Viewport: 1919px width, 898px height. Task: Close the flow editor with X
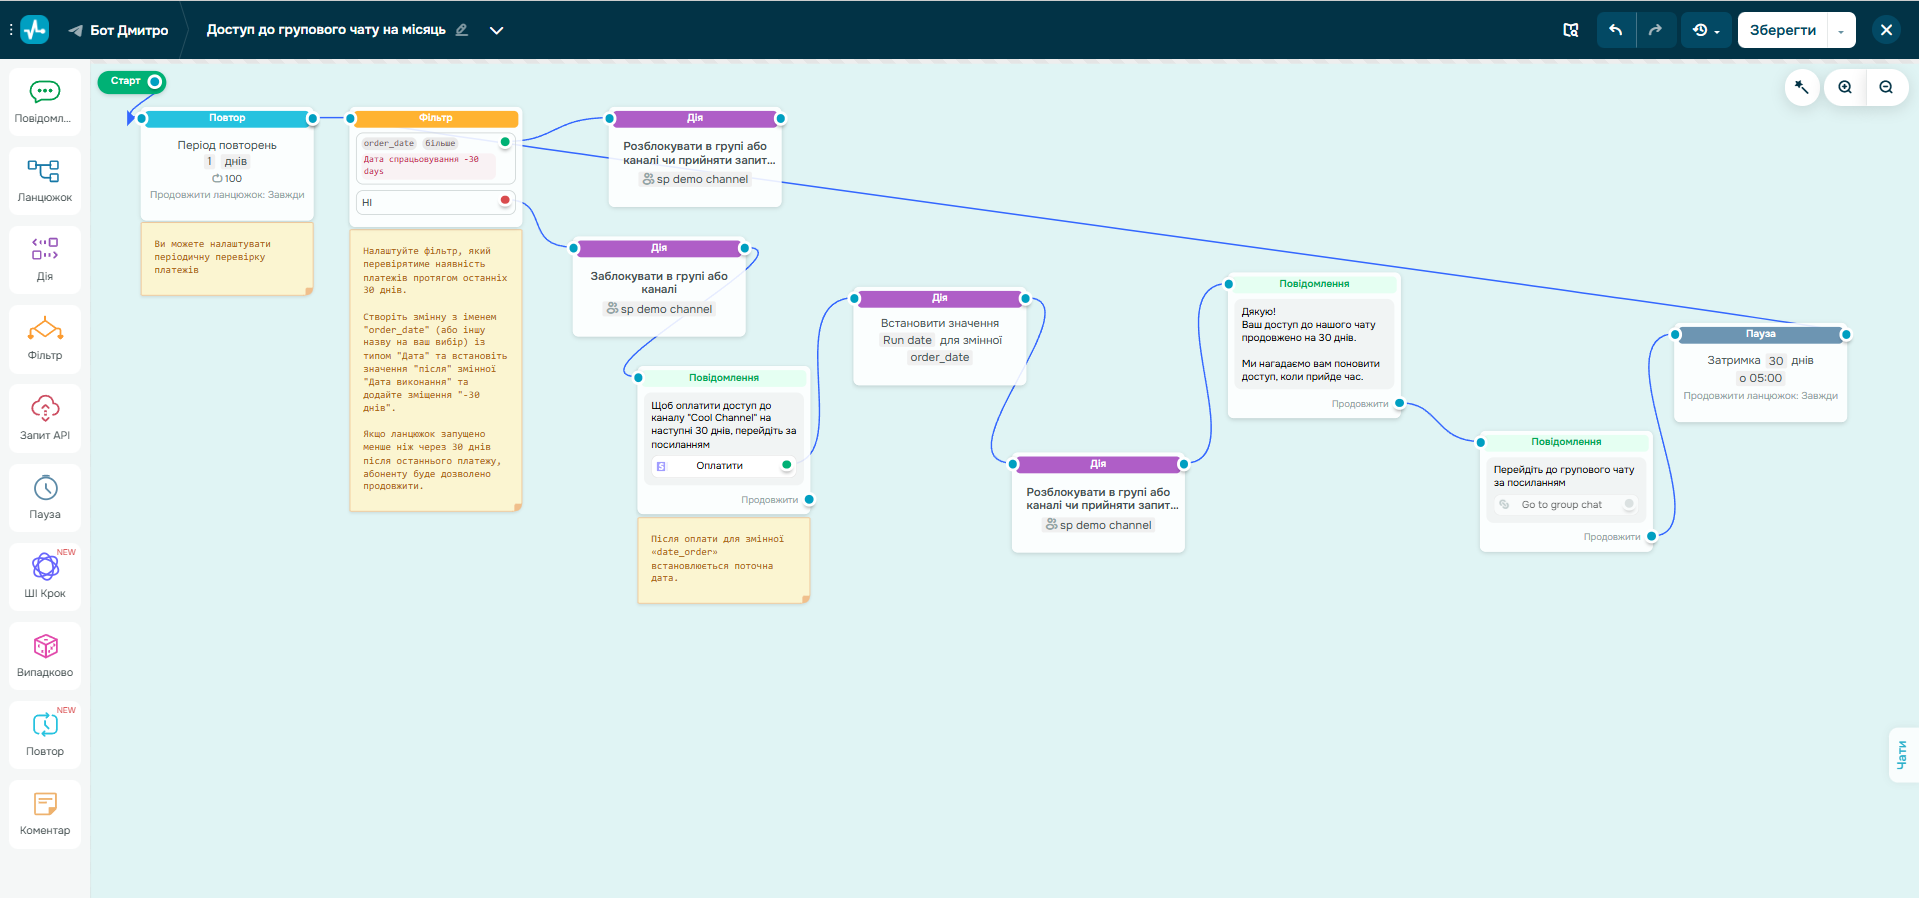(1886, 30)
